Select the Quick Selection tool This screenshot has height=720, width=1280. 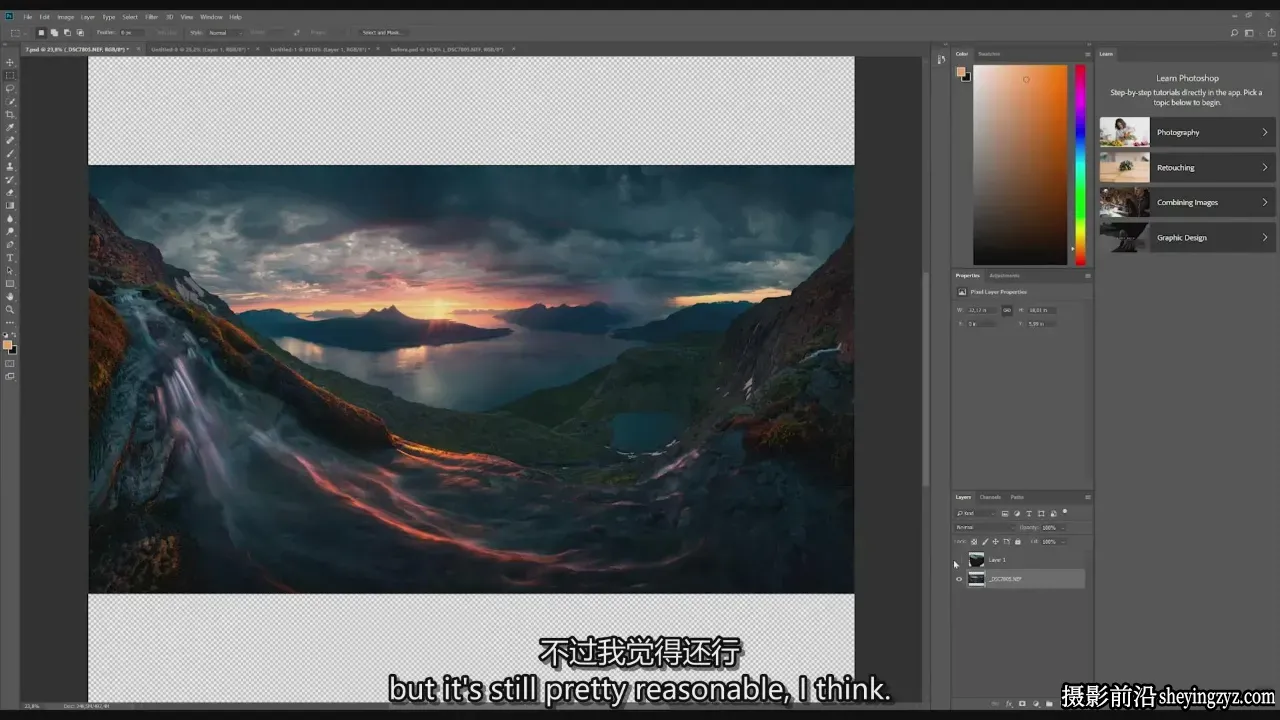(10, 101)
